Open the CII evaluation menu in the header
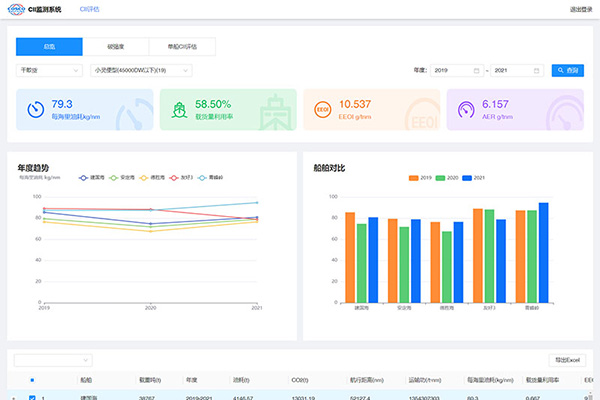The image size is (600, 400). (90, 9)
